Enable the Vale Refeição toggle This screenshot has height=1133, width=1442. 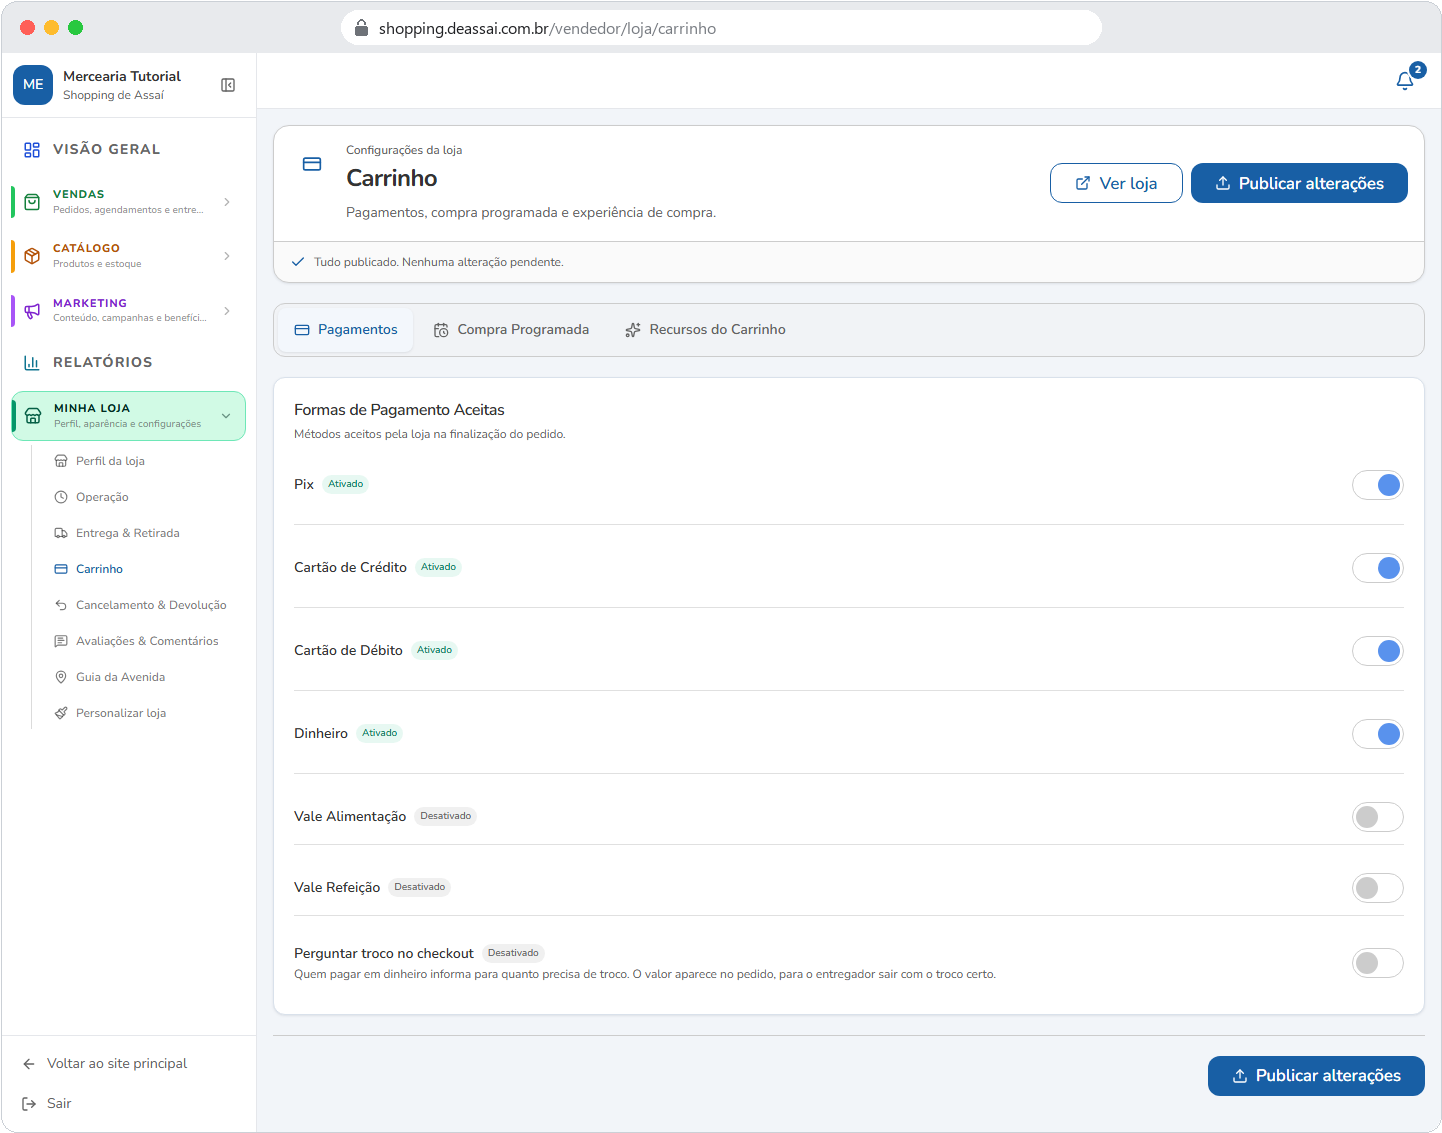(x=1378, y=888)
